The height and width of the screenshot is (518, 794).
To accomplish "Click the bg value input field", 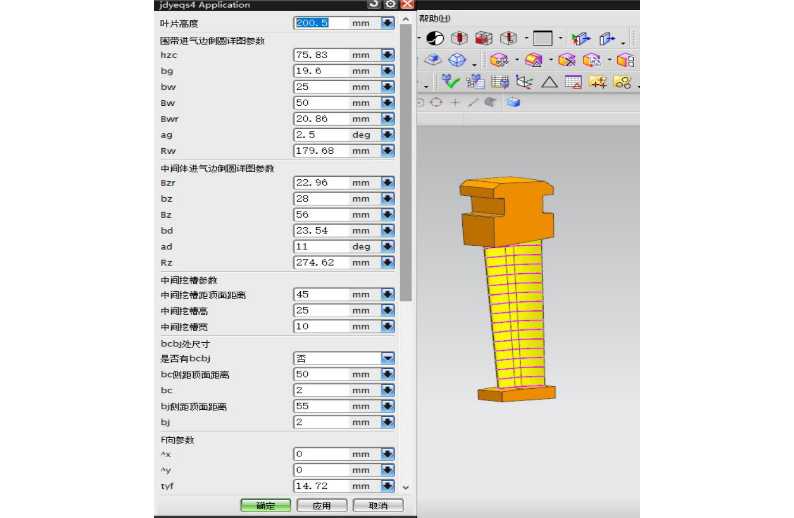I will (x=320, y=71).
